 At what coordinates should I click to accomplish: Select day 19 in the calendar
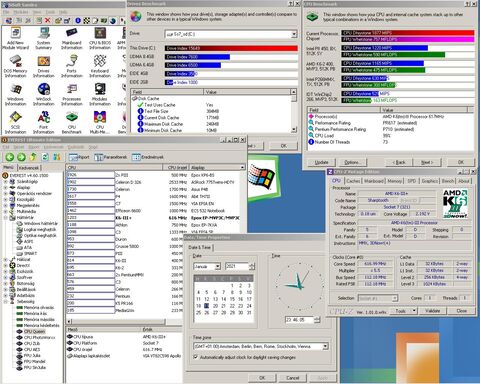coord(207,306)
